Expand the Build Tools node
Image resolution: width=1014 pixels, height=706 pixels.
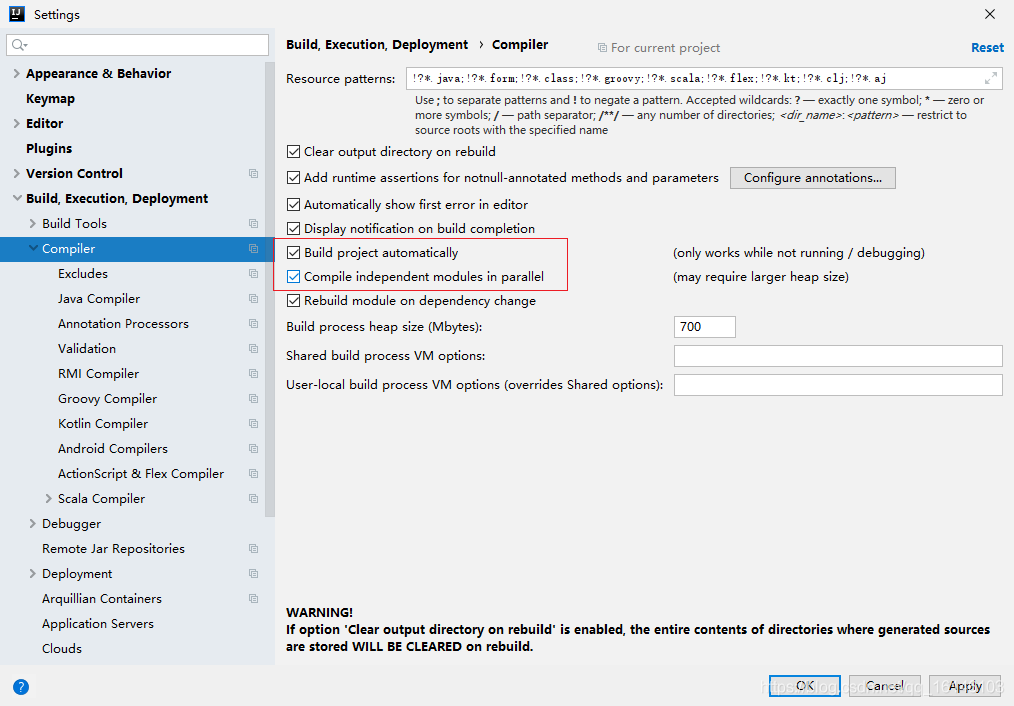[x=32, y=224]
